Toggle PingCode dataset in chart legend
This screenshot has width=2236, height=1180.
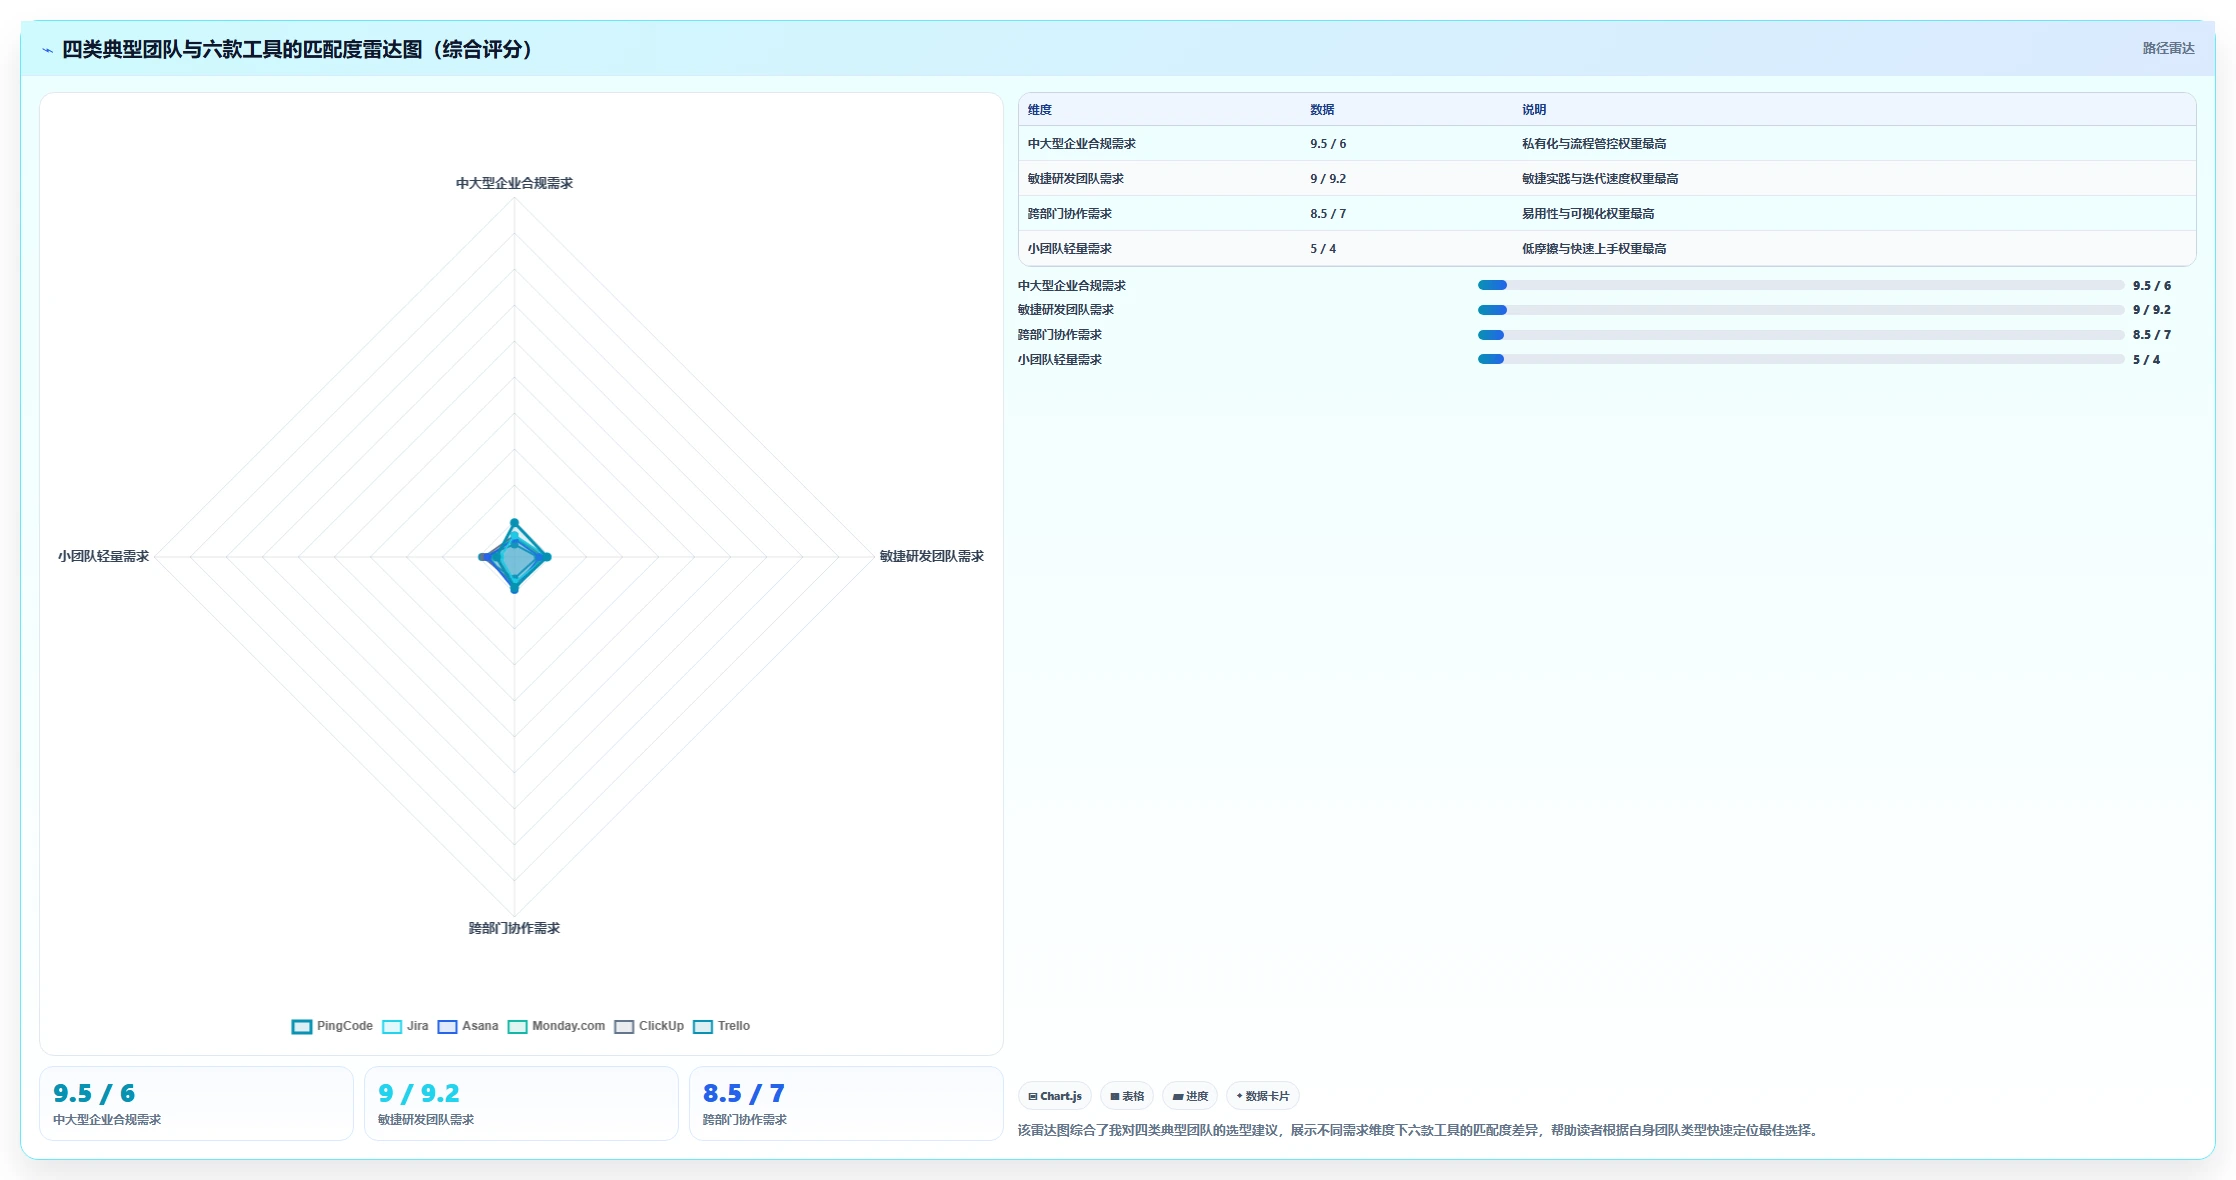332,1026
